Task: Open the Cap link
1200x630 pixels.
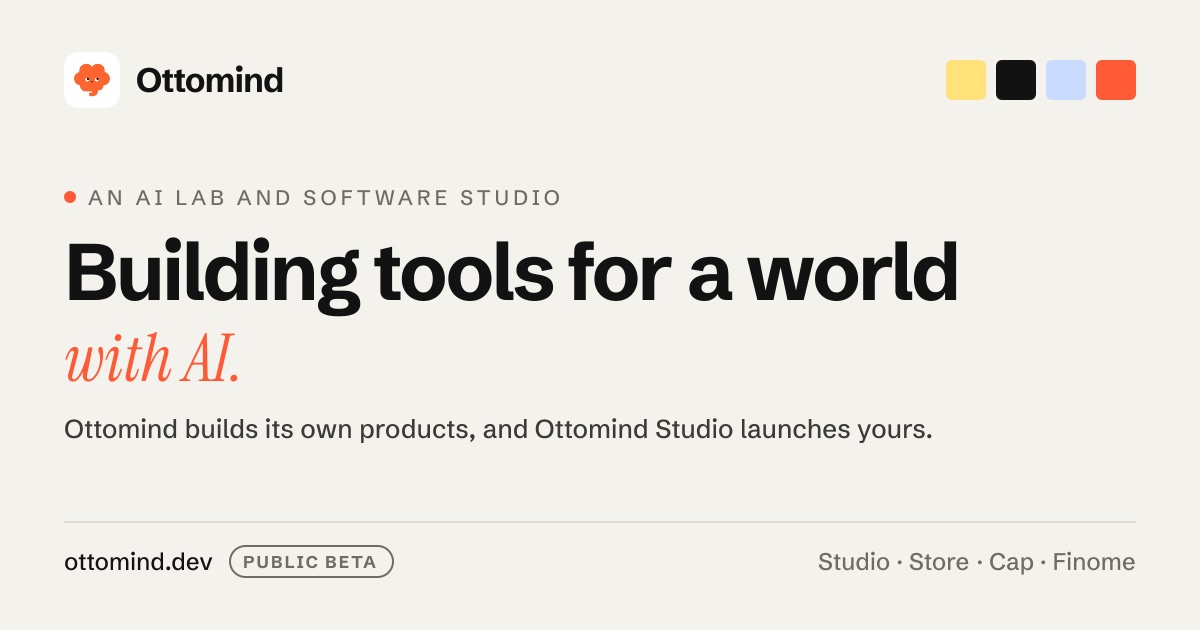Action: 1011,563
